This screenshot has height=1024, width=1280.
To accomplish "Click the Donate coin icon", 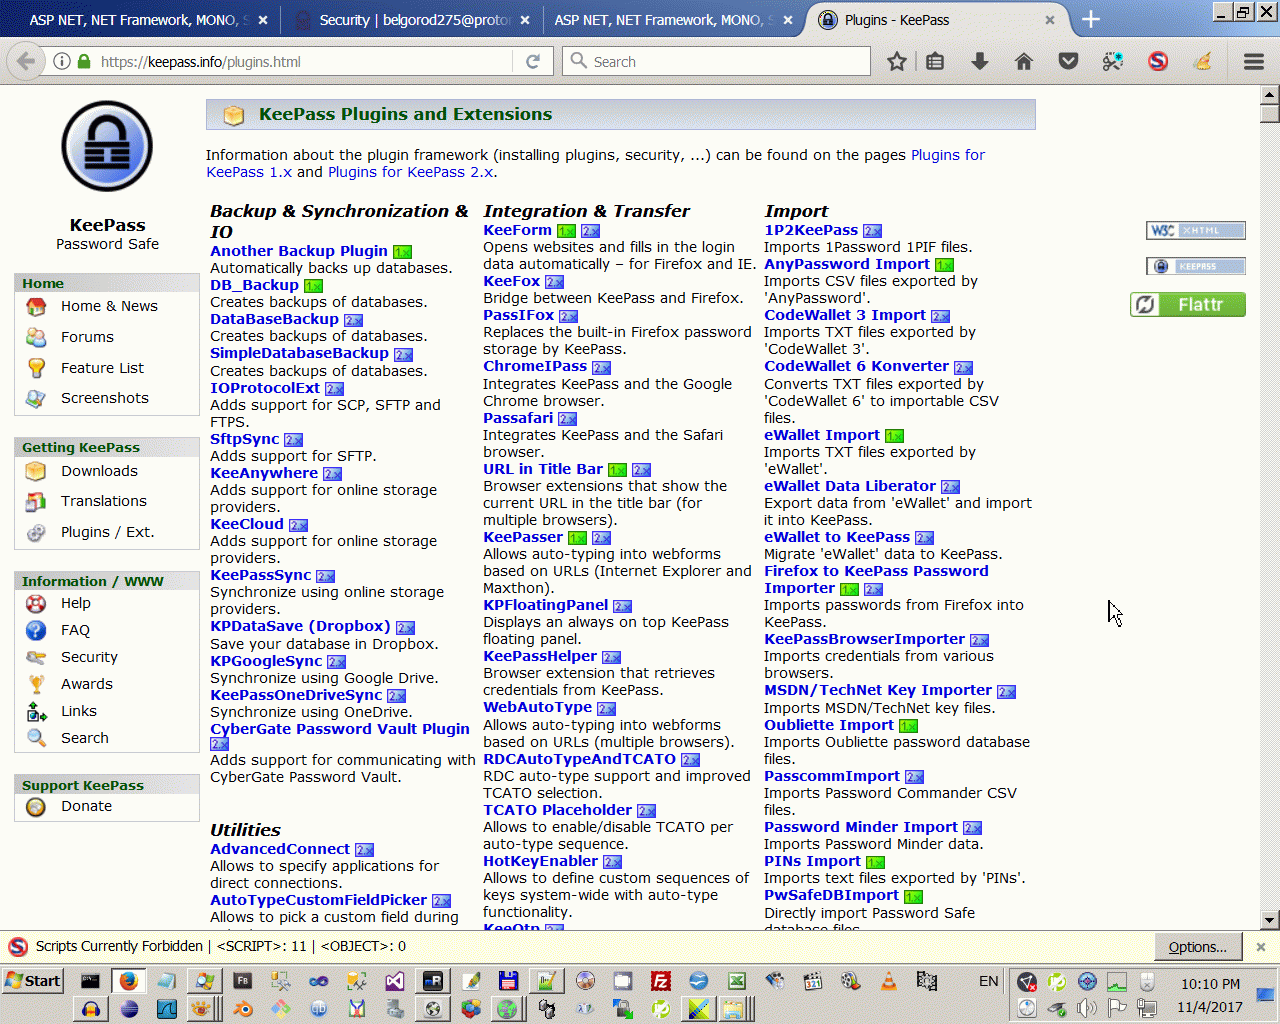I will pyautogui.click(x=36, y=807).
